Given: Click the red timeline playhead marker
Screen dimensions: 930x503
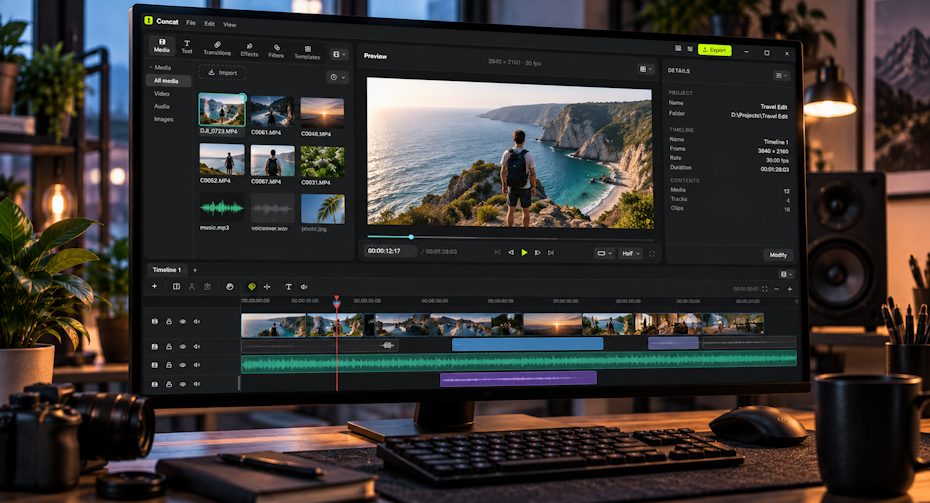Looking at the screenshot, I should click(x=336, y=301).
